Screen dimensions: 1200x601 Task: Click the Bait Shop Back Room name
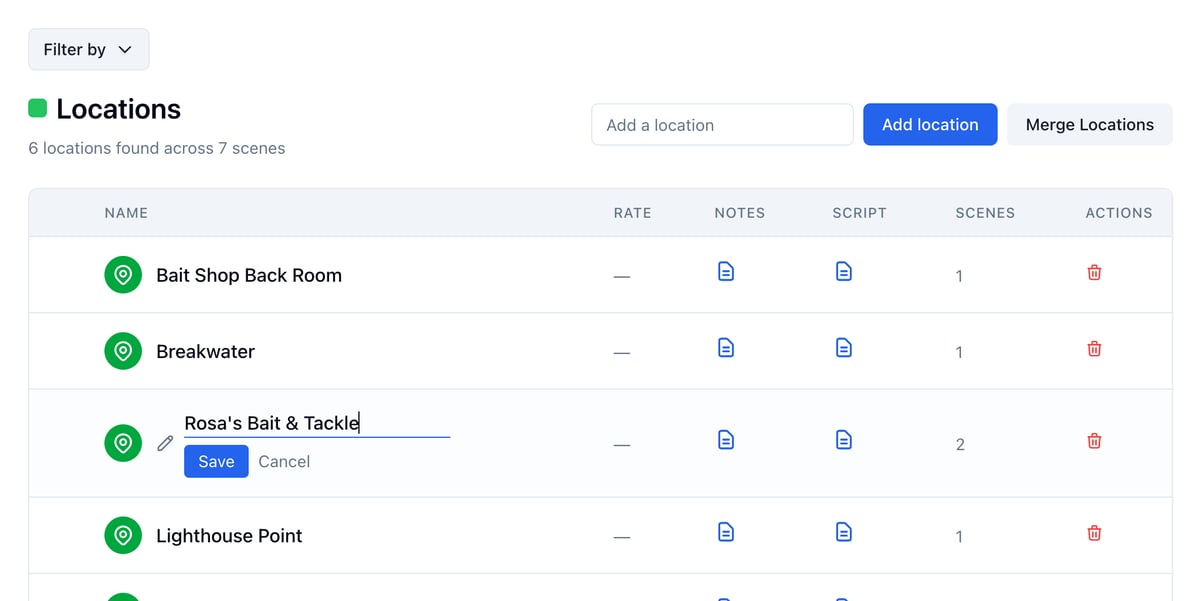coord(249,275)
